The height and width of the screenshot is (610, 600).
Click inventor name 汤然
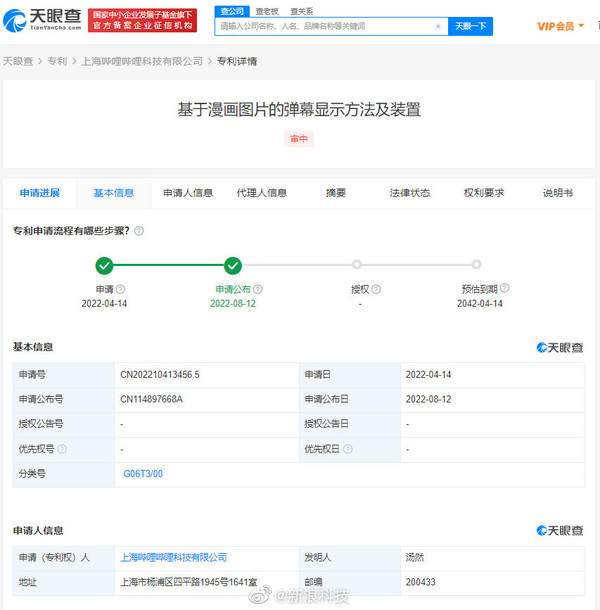click(x=414, y=557)
